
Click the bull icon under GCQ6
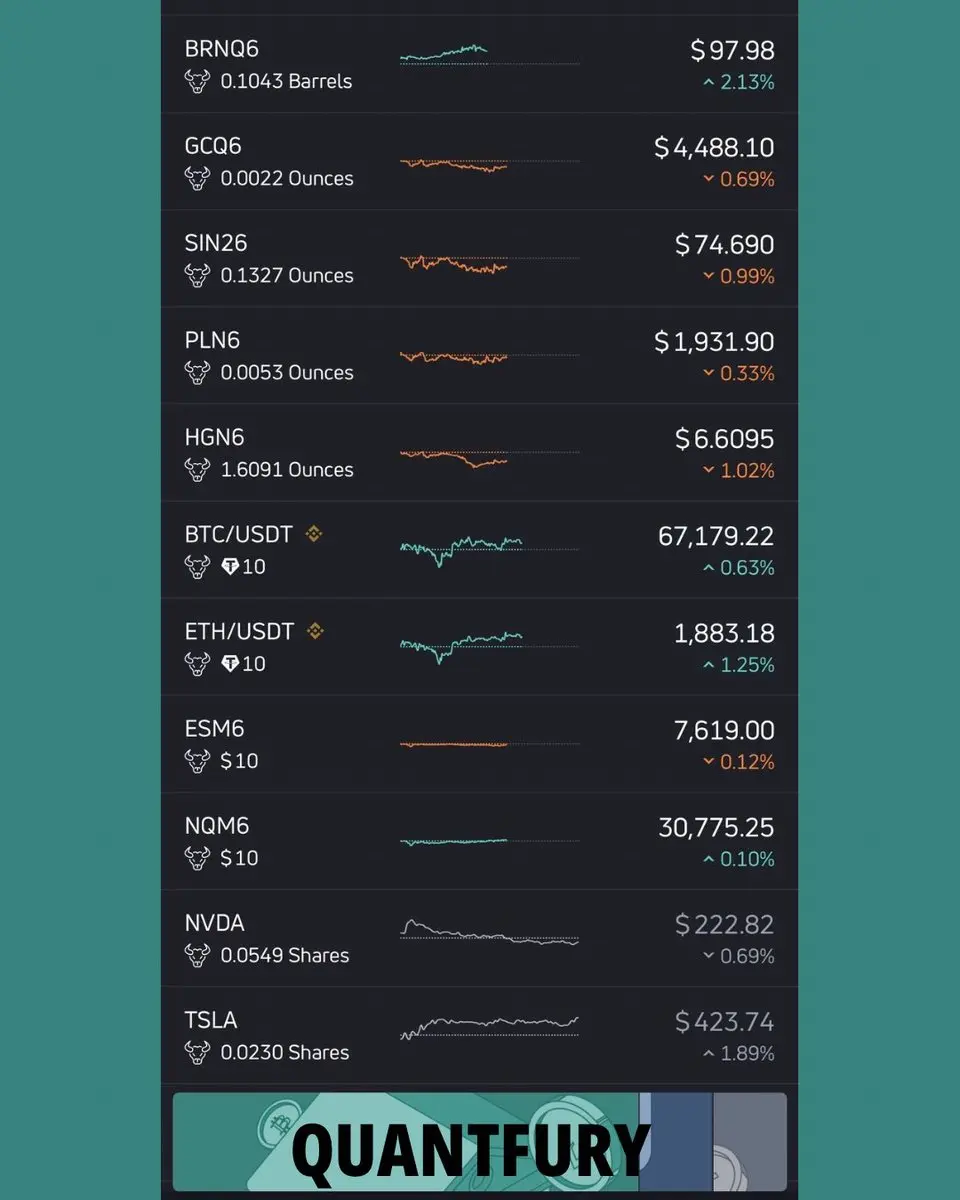point(197,178)
